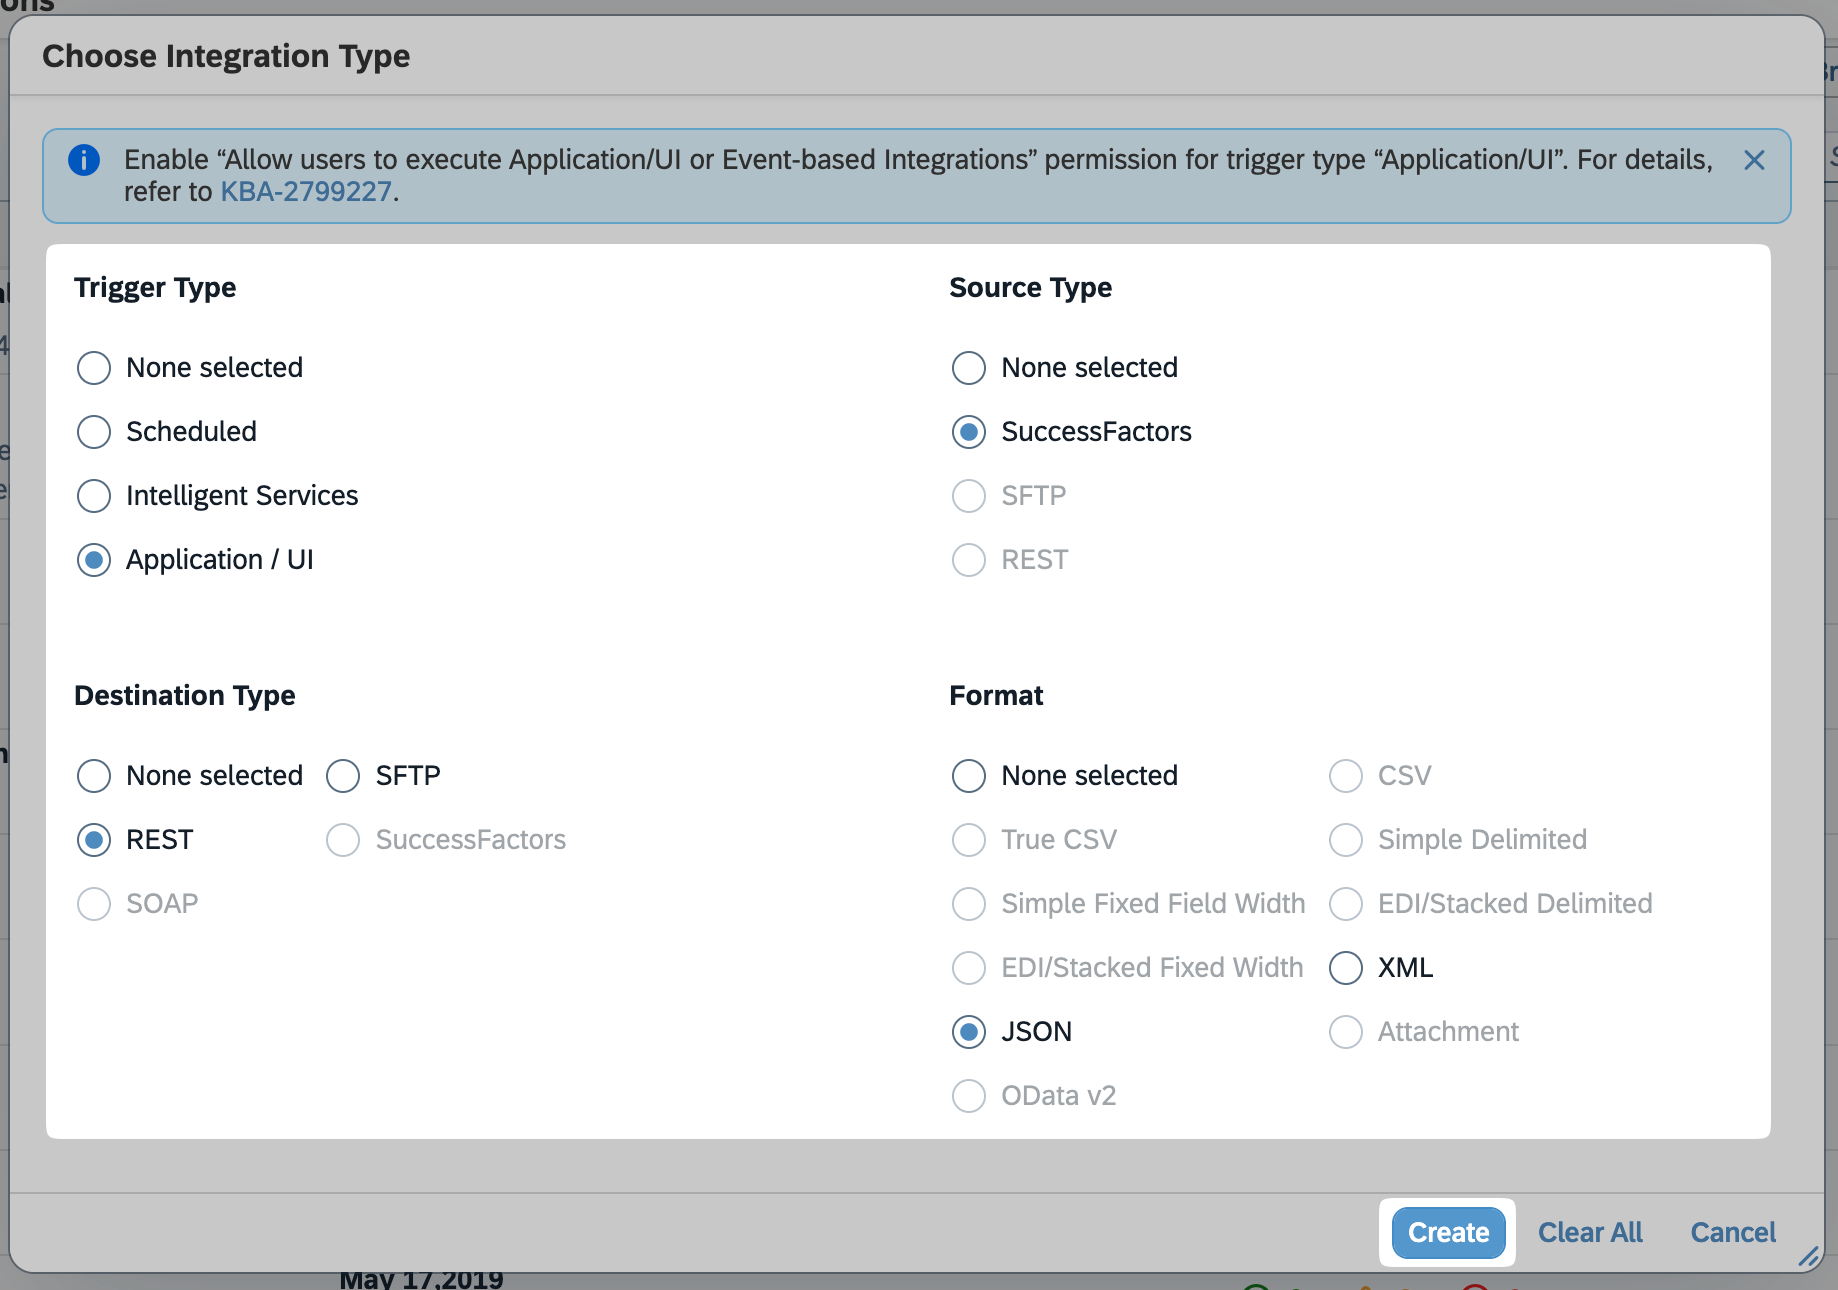The width and height of the screenshot is (1838, 1290).
Task: Select SFTP as destination type
Action: [343, 776]
